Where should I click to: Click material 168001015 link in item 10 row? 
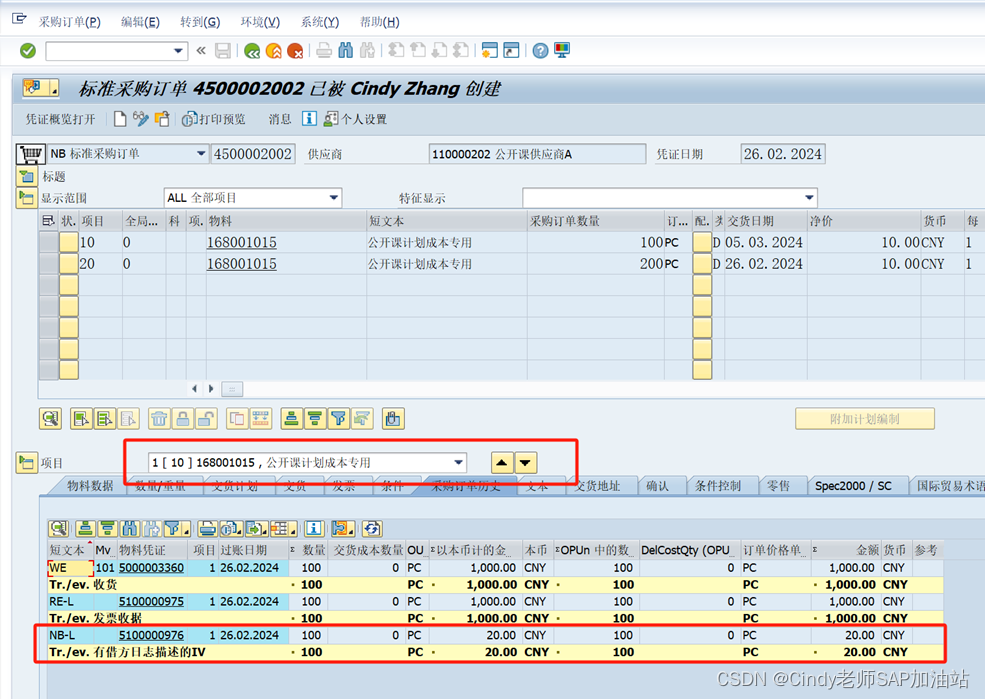pos(242,242)
